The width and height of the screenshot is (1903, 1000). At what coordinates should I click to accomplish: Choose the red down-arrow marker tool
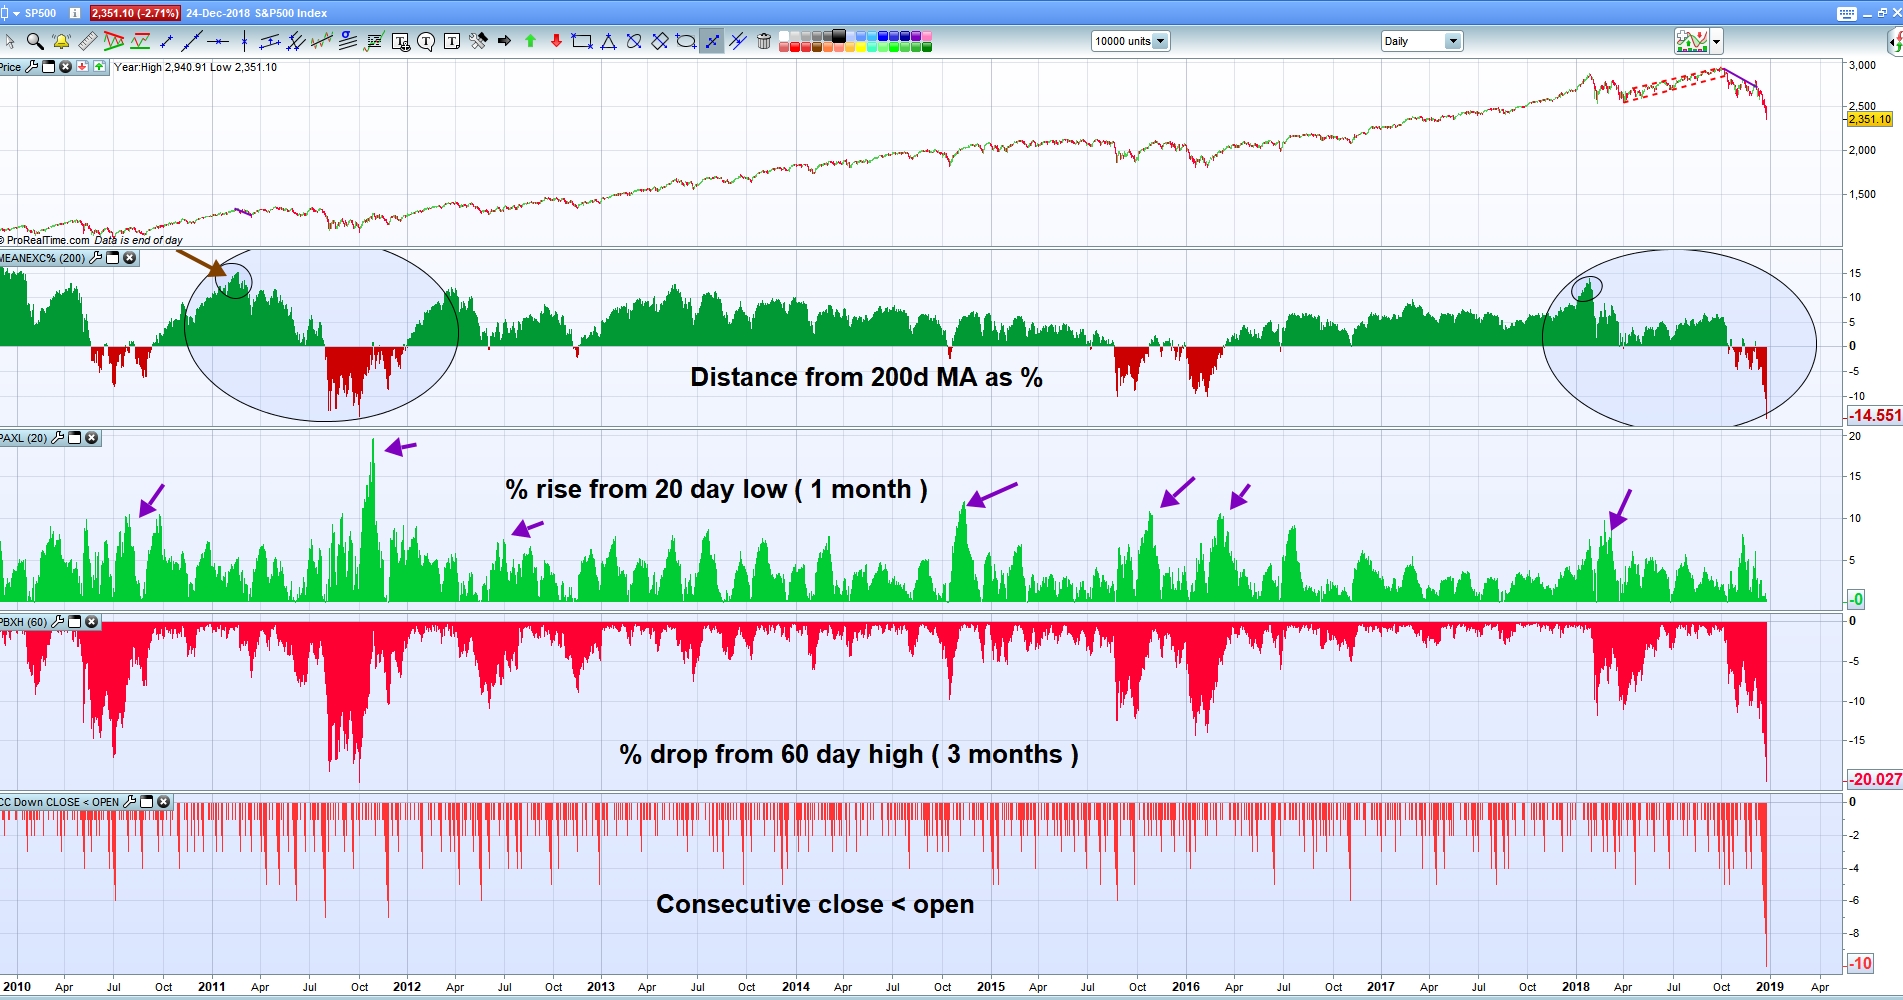(x=556, y=41)
